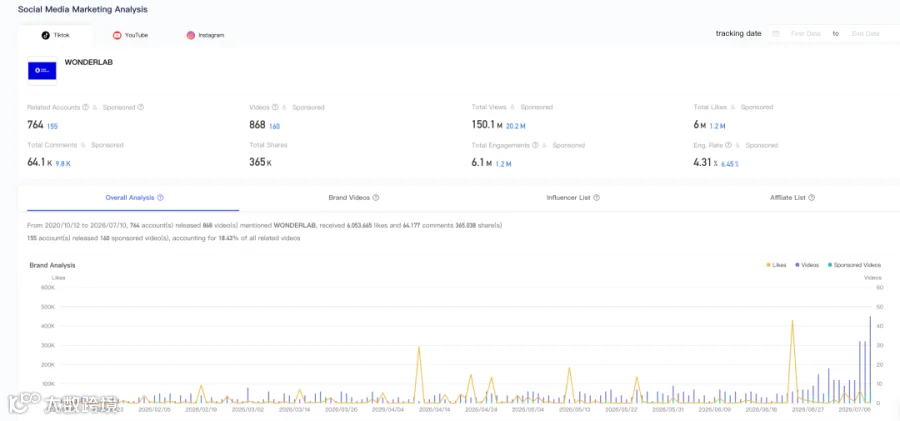Open the 1.2 M sponsored value under Total Engagements
The height and width of the screenshot is (421, 900).
[503, 164]
